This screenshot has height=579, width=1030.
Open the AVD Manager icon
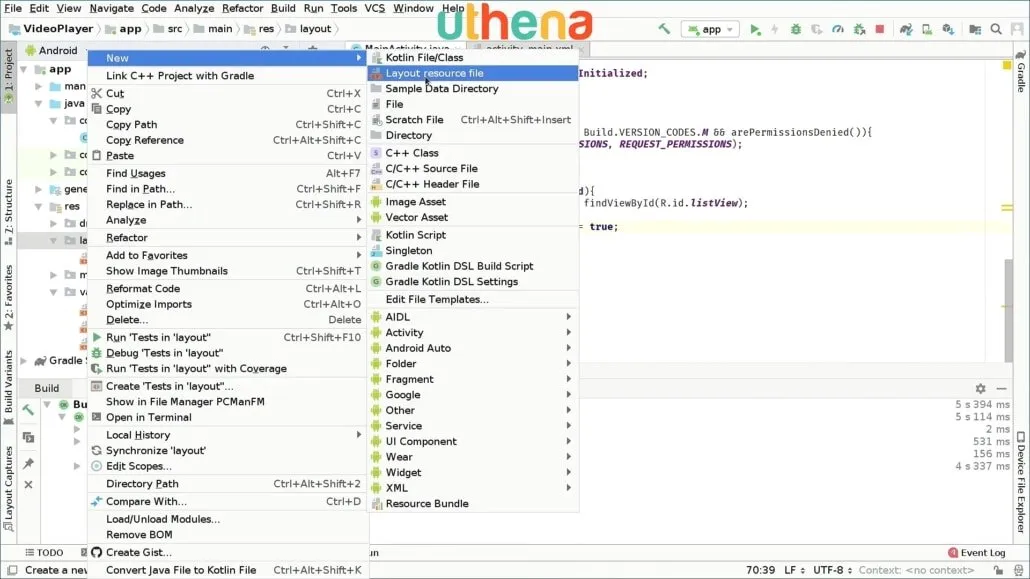pyautogui.click(x=927, y=30)
